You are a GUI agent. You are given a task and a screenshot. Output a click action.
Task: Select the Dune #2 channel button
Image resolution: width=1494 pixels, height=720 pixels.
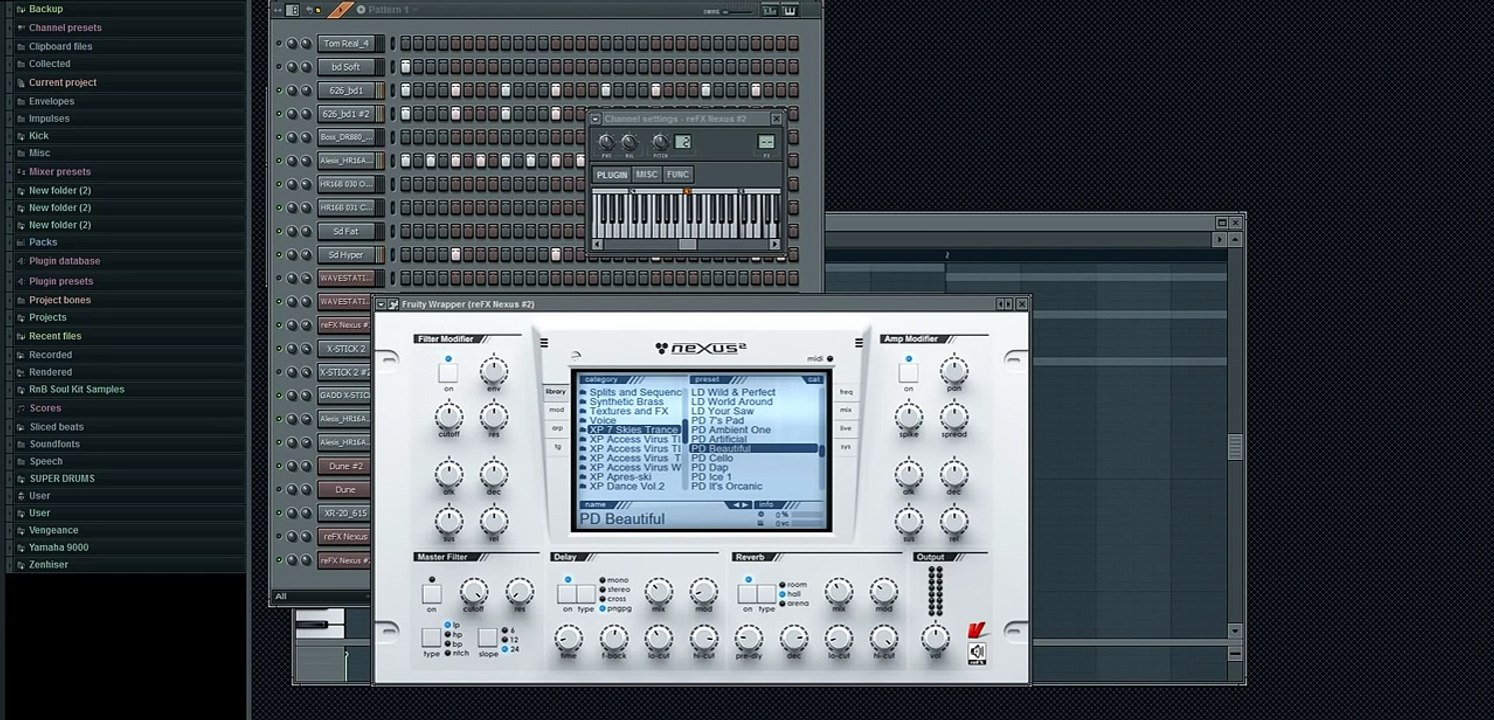point(346,466)
